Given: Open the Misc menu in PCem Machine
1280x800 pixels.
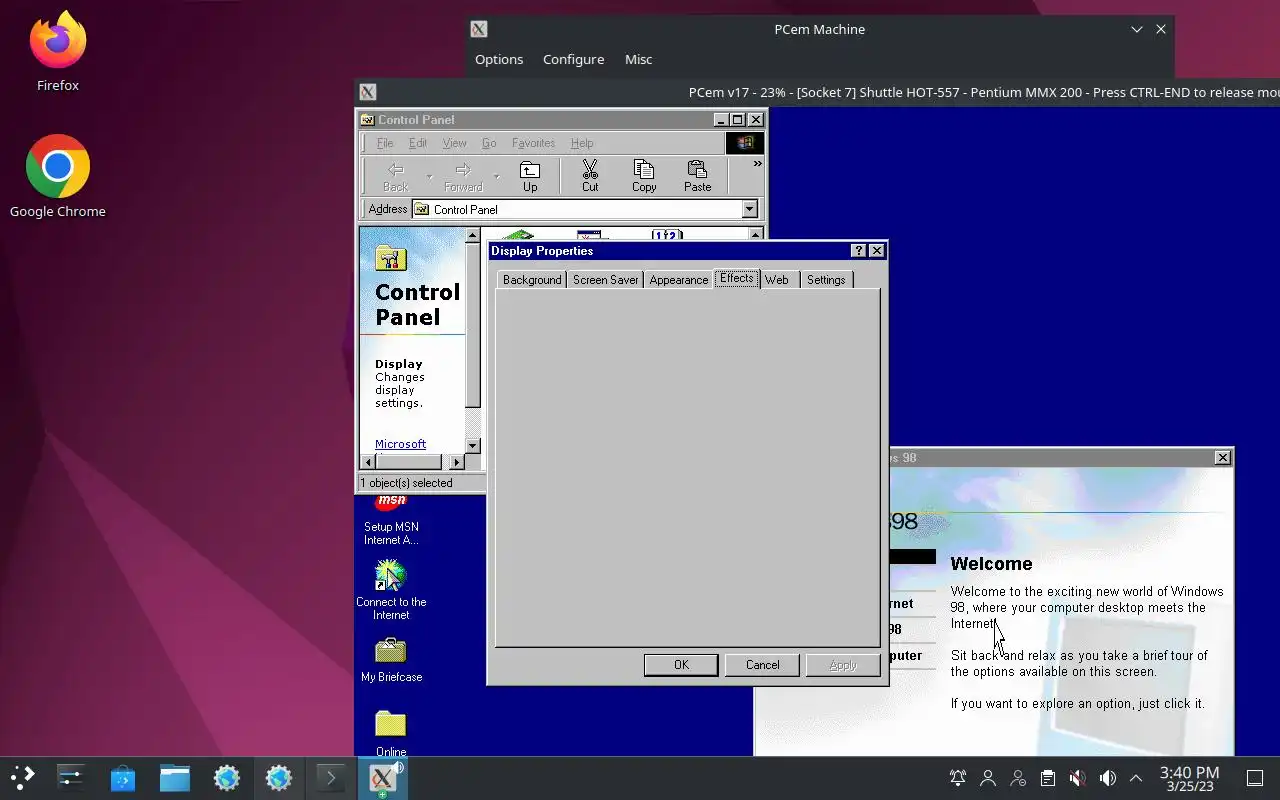Looking at the screenshot, I should [x=638, y=59].
